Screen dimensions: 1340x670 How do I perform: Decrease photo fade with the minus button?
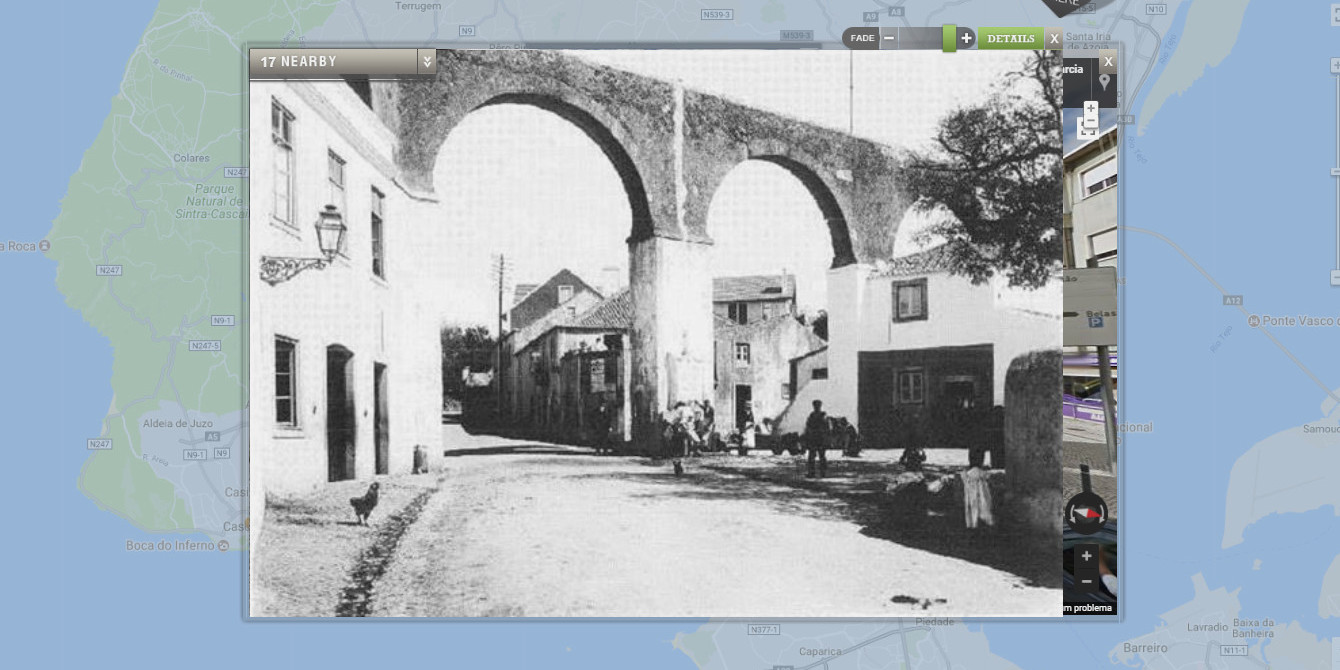(889, 38)
